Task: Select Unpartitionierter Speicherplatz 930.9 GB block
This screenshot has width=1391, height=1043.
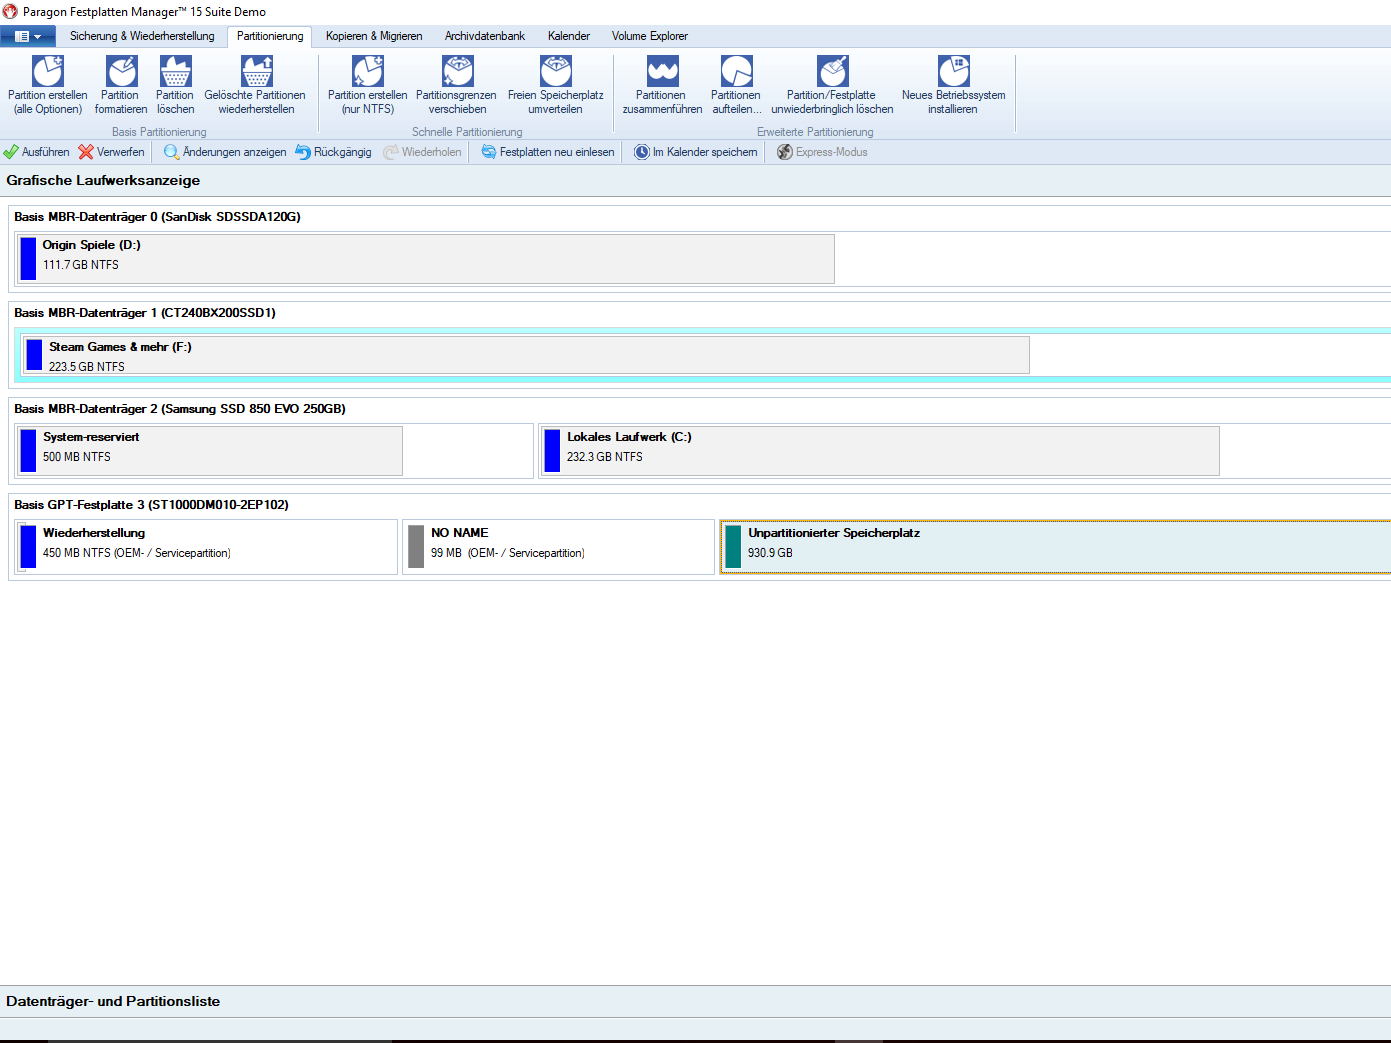Action: point(1056,547)
